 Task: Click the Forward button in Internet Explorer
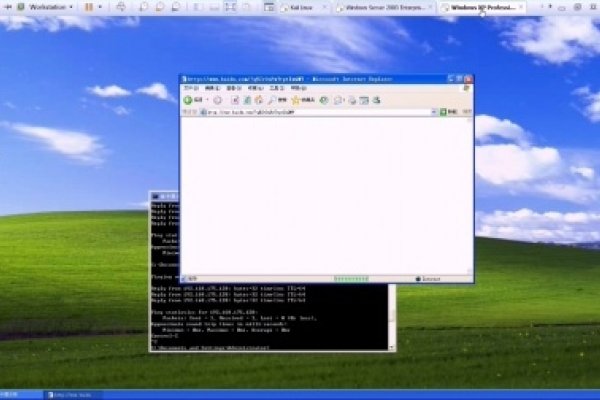coord(218,100)
